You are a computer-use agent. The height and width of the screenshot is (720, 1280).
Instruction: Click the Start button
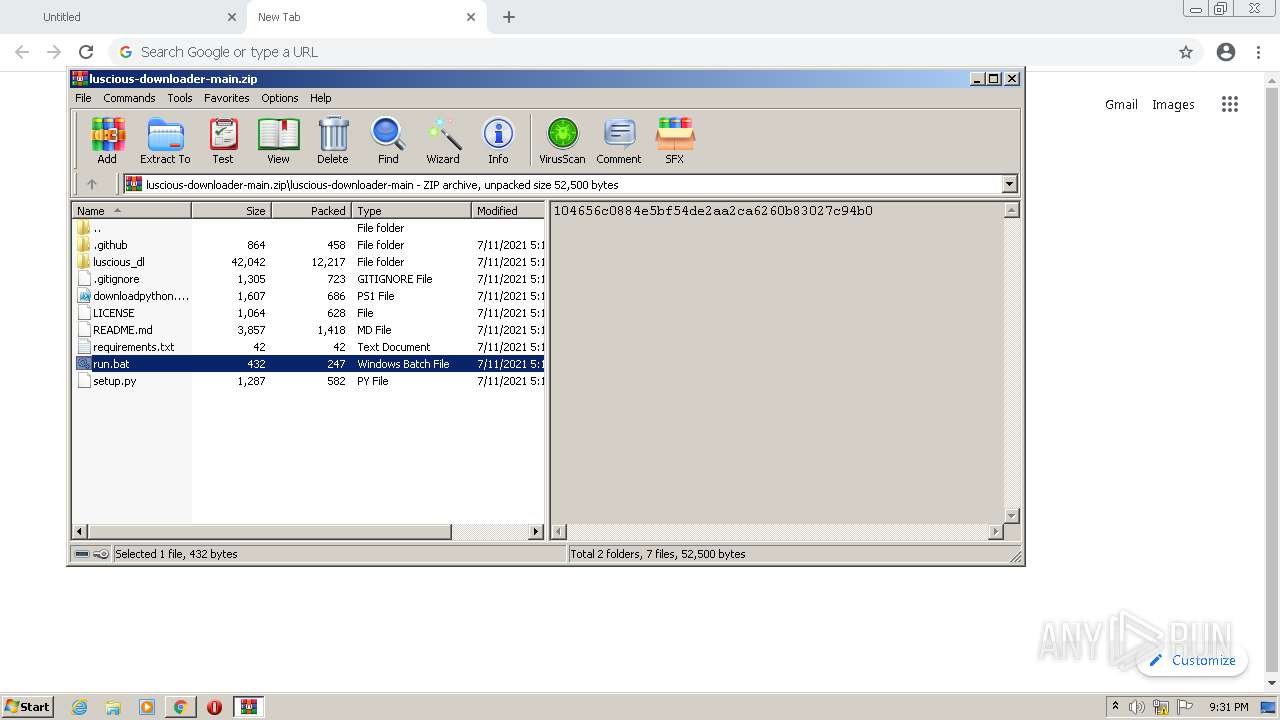(28, 707)
